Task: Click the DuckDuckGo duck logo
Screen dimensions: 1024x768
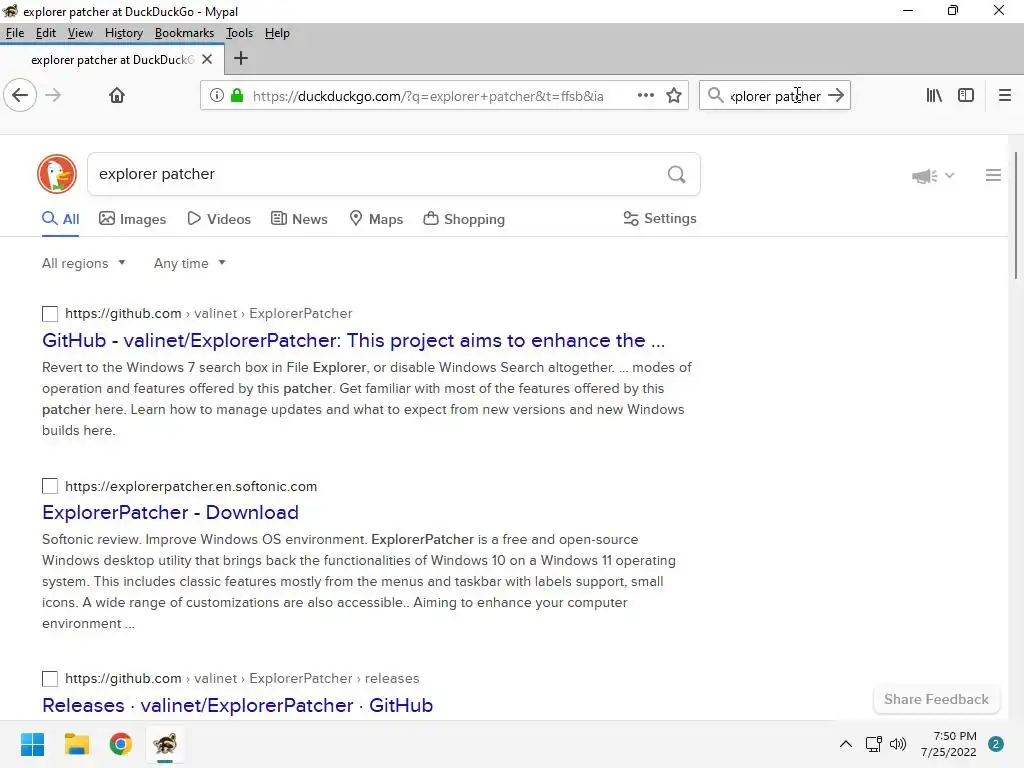Action: [x=57, y=174]
